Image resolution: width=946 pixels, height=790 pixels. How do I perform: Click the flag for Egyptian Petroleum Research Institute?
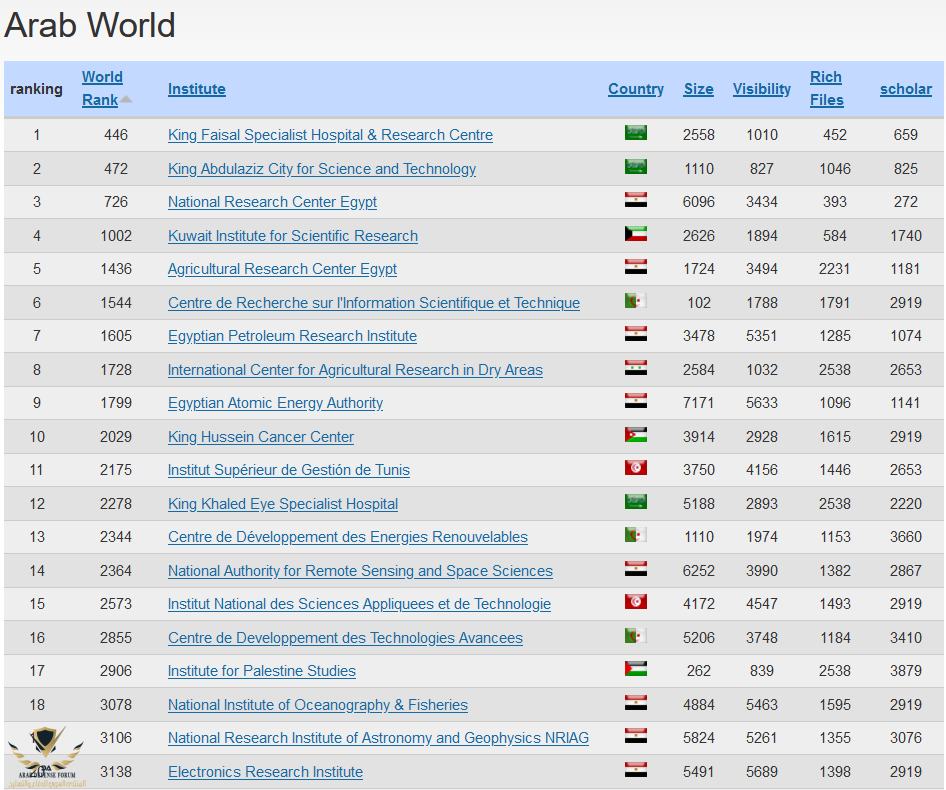tap(636, 334)
